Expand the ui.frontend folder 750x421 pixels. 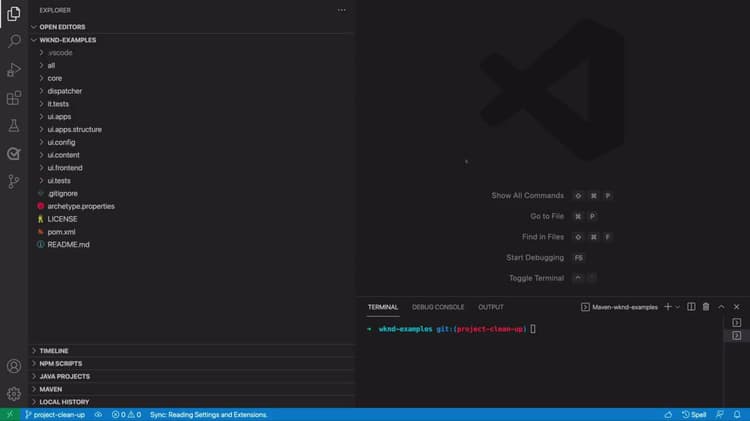(191, 168)
